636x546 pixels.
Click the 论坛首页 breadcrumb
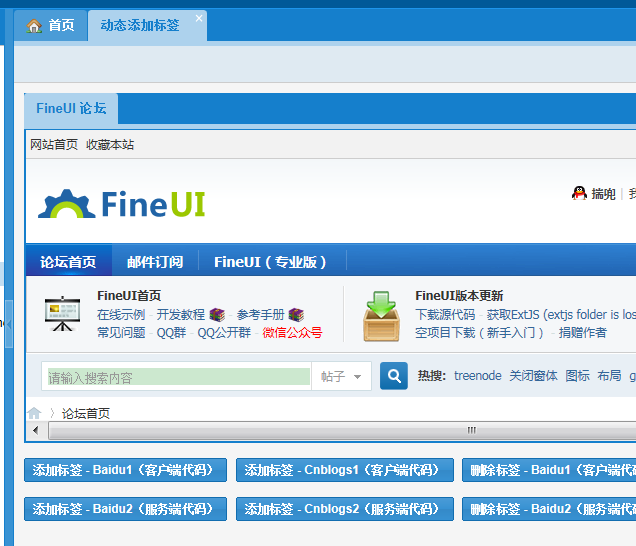[x=86, y=413]
